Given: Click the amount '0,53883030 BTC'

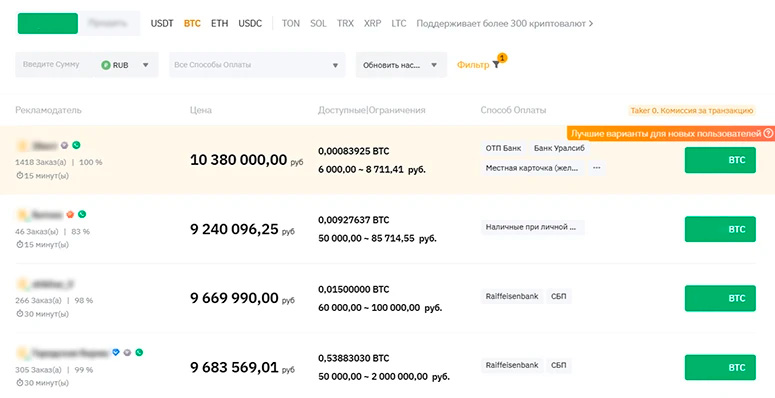Looking at the screenshot, I should pyautogui.click(x=353, y=358).
